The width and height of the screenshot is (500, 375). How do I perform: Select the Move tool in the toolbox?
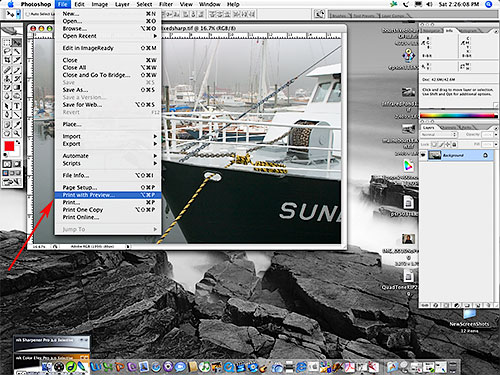tap(17, 43)
